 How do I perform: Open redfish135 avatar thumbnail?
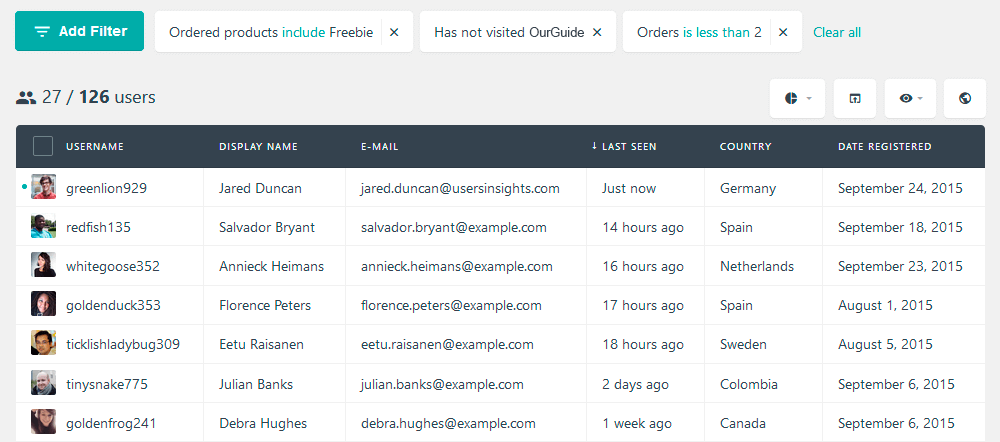(x=43, y=226)
